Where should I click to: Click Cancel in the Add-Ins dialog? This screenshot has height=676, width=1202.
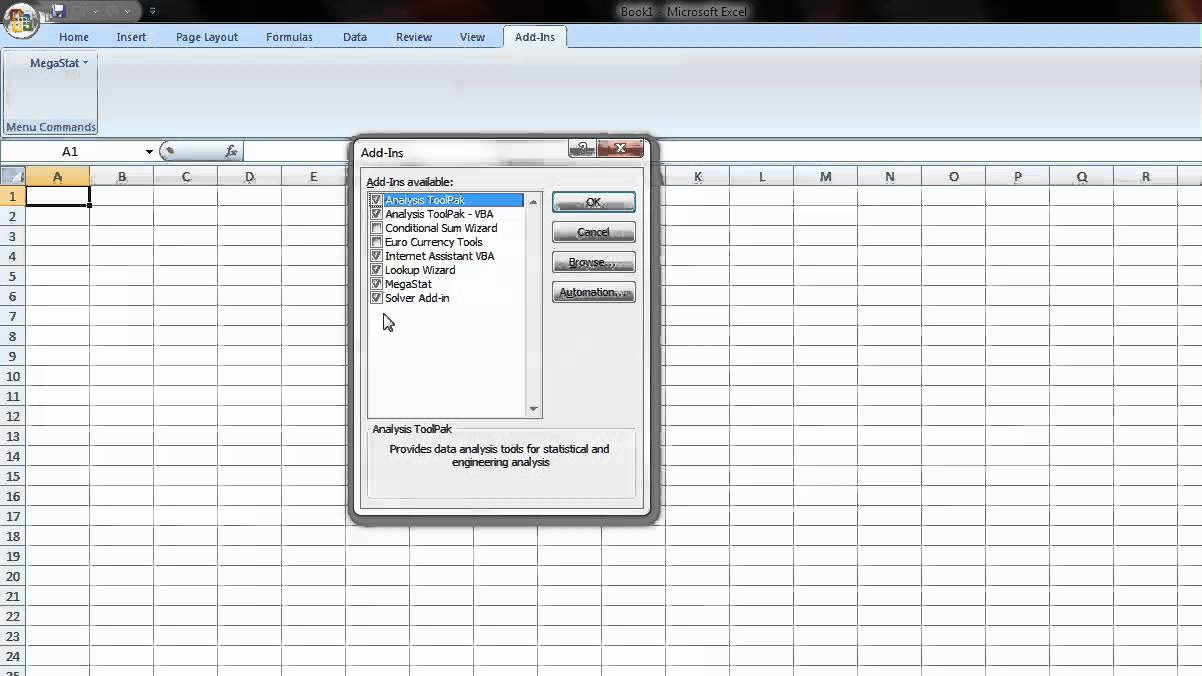point(594,232)
